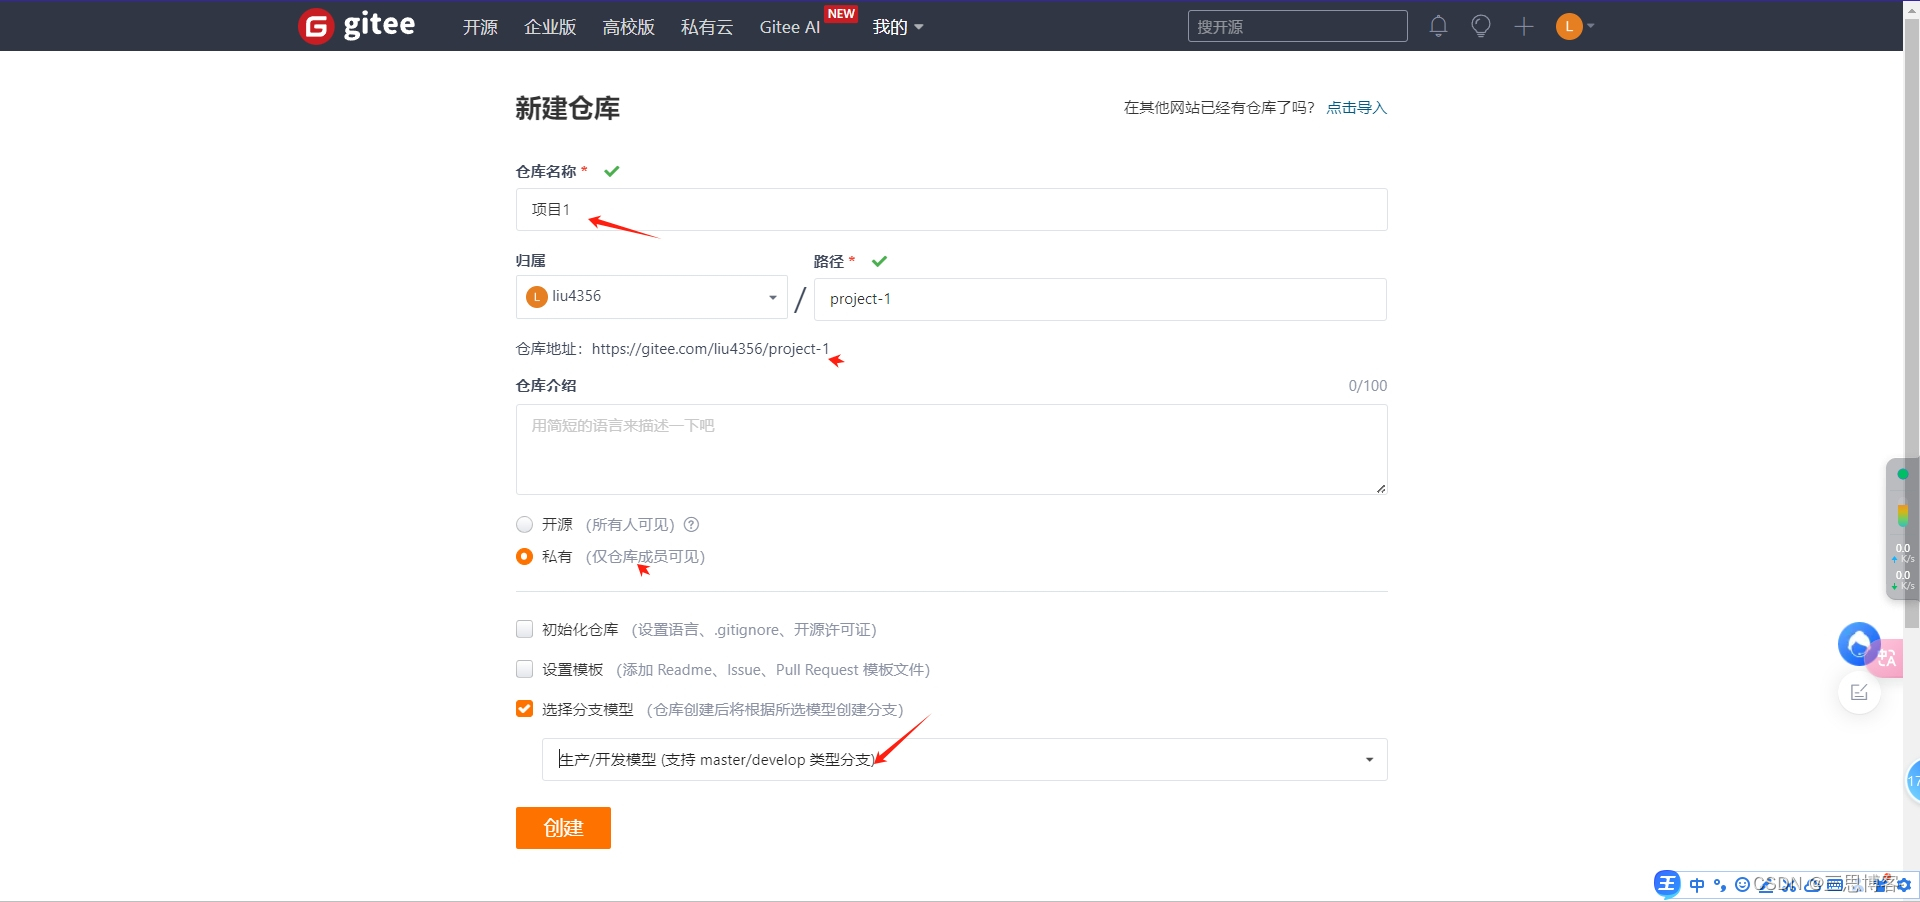Open the 归属 liu4356 owner dropdown
Viewport: 1920px width, 902px height.
(x=652, y=297)
